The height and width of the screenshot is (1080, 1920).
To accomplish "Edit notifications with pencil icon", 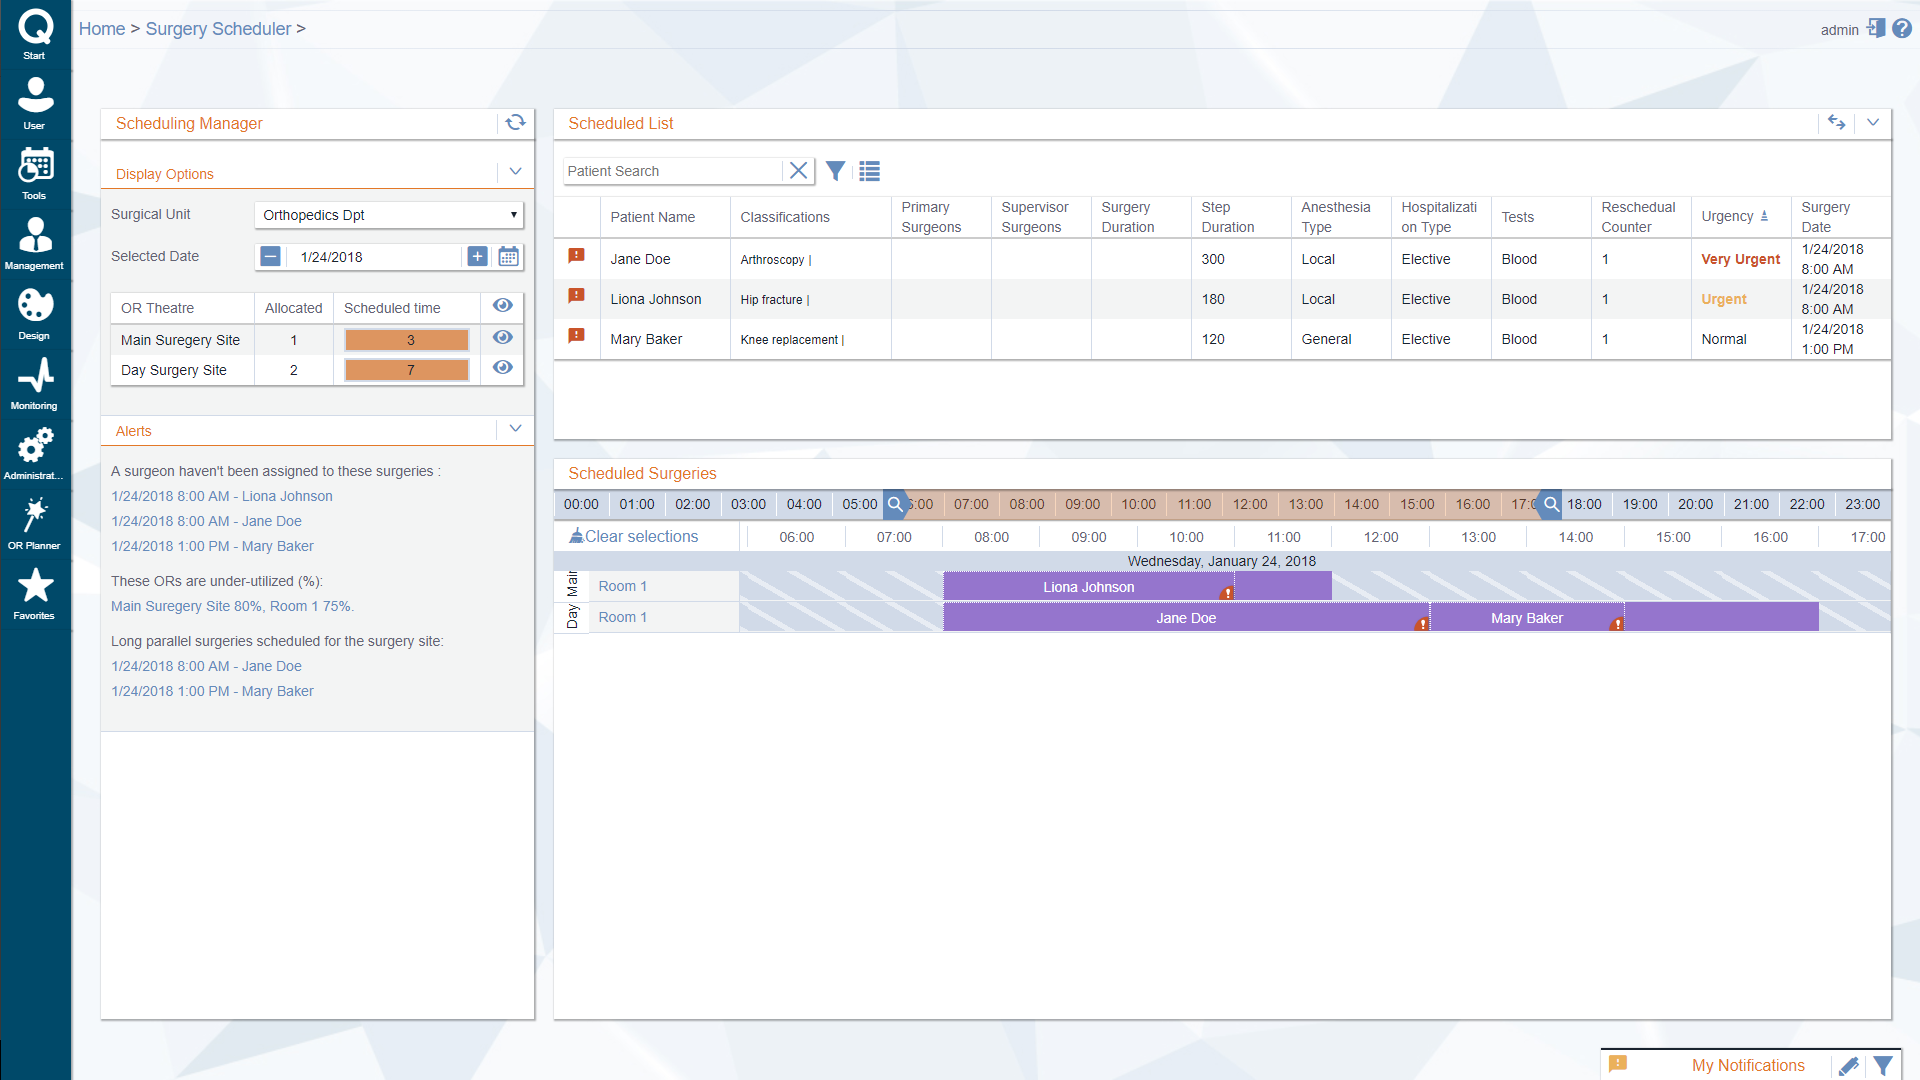I will coord(1849,1066).
